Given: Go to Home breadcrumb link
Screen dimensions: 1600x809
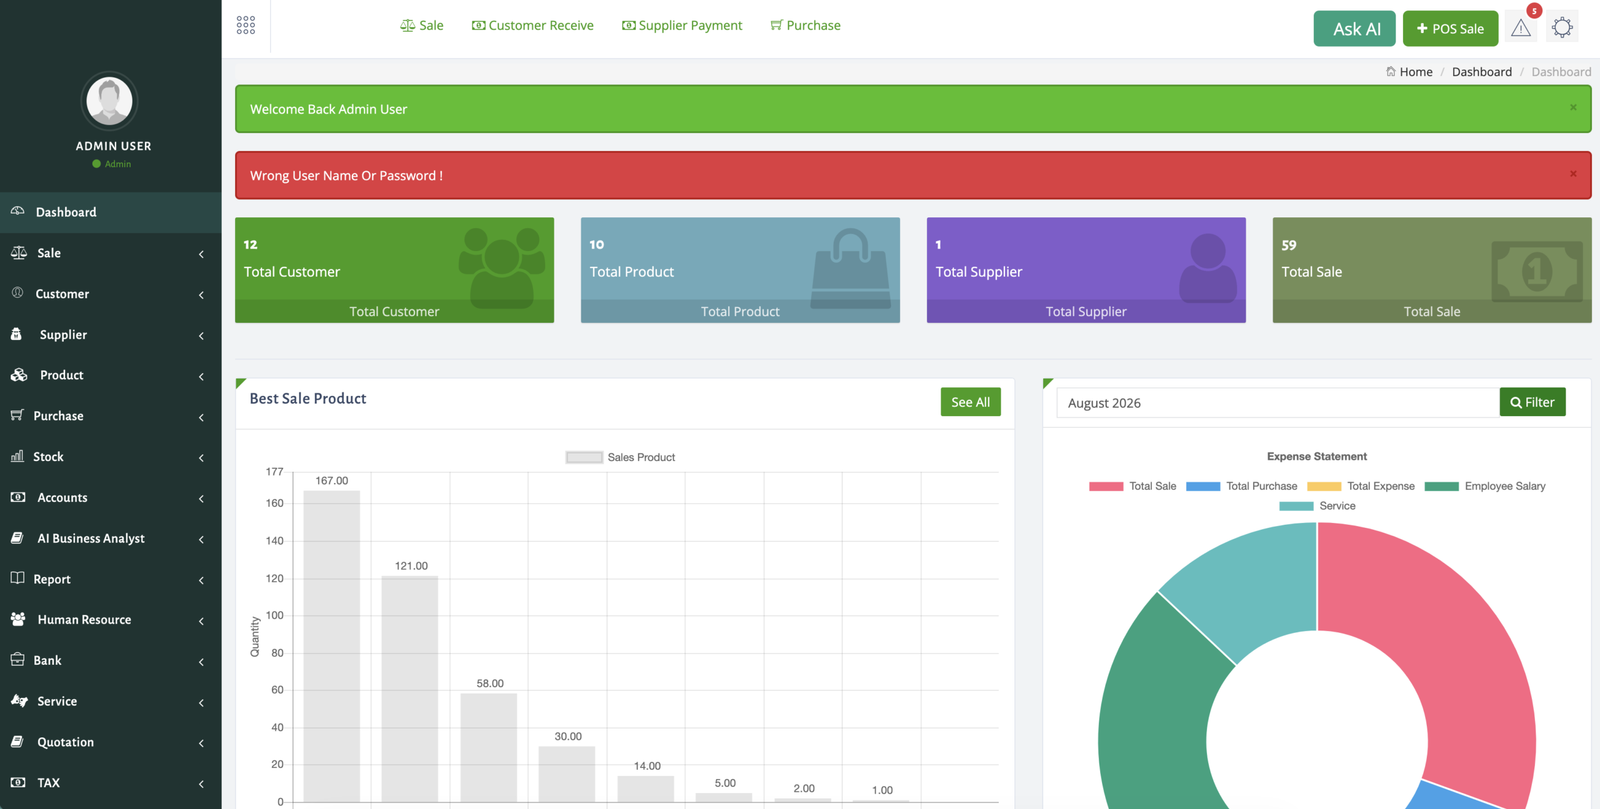Looking at the screenshot, I should click(x=1416, y=71).
